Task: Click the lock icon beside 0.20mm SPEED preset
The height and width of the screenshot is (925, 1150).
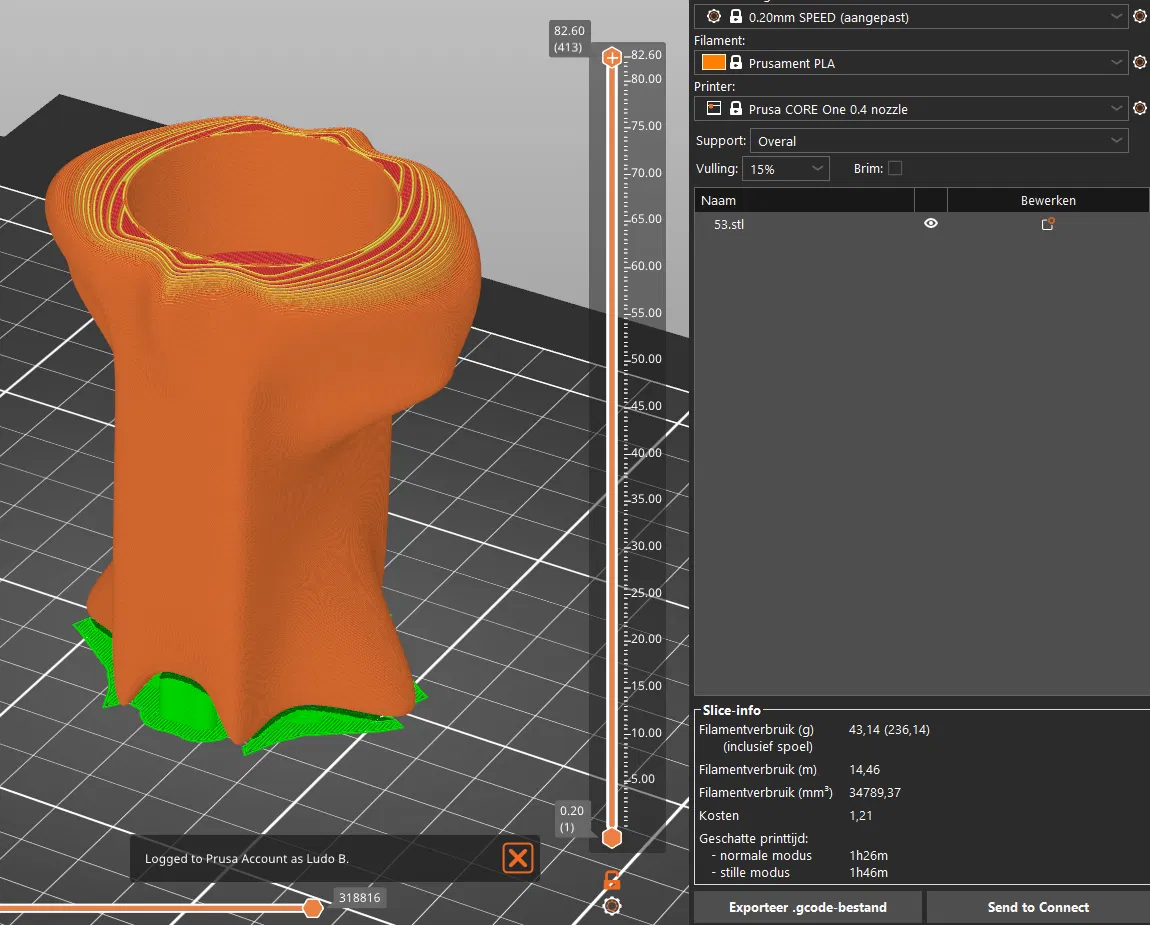Action: pyautogui.click(x=736, y=16)
